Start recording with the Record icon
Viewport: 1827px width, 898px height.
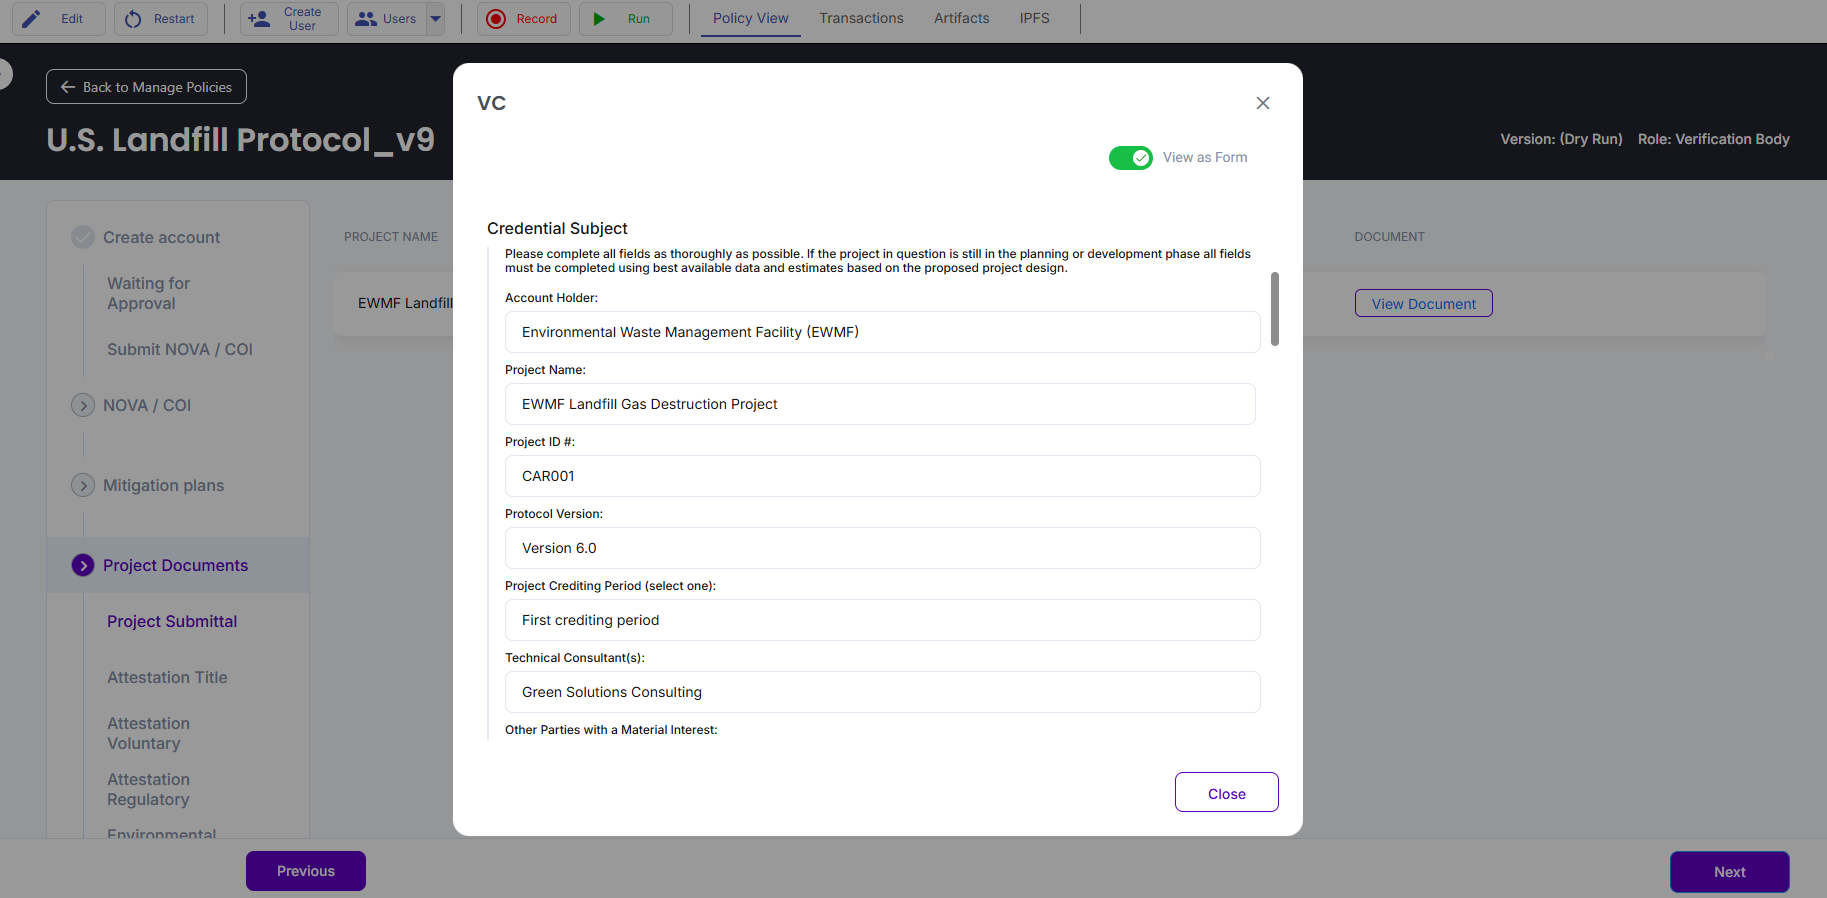(496, 19)
